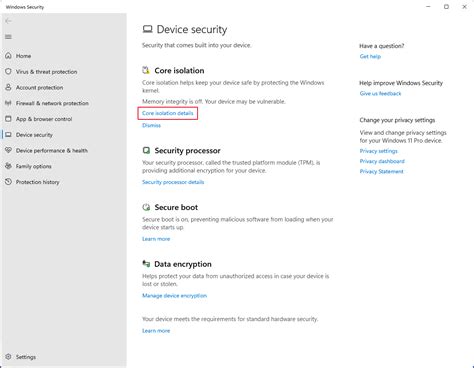Open Device performance & health
The image size is (474, 368).
click(x=52, y=151)
